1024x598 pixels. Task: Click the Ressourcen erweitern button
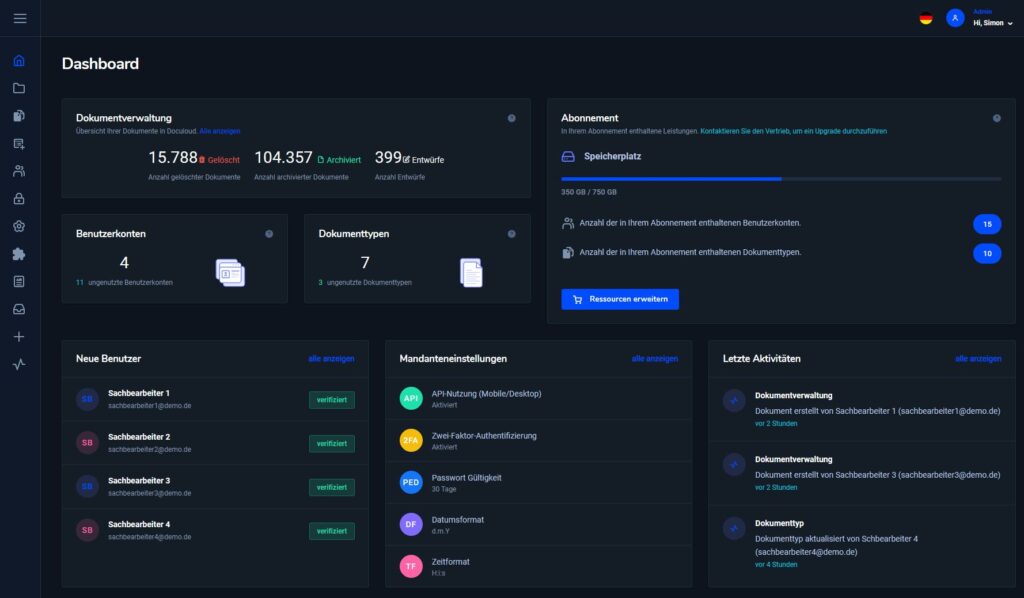tap(620, 299)
